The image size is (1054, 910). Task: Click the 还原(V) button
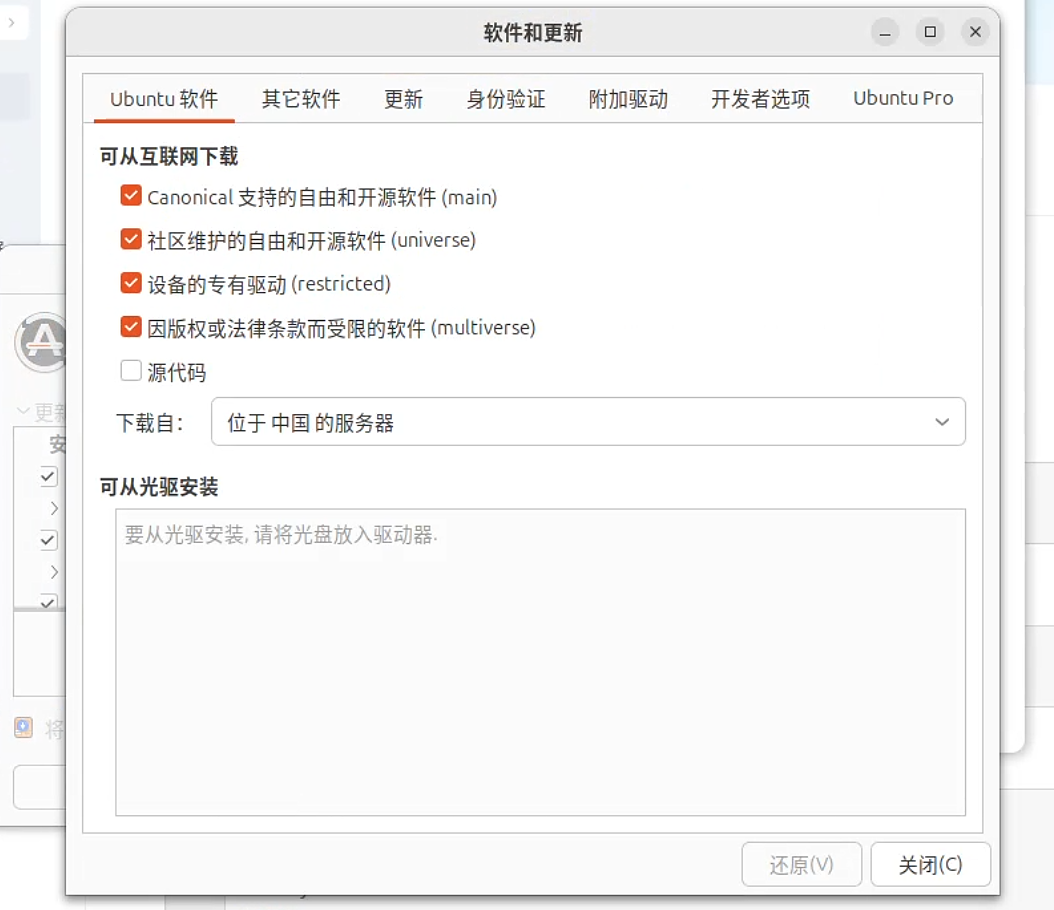pos(801,864)
